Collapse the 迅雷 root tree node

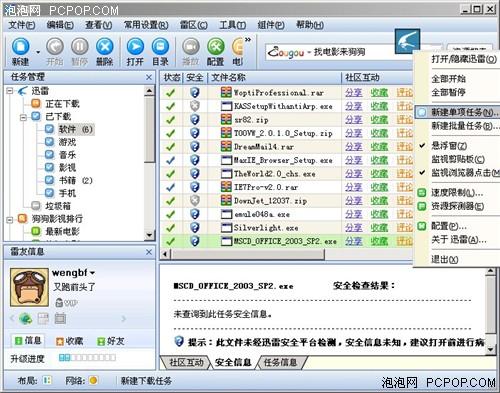[10, 91]
